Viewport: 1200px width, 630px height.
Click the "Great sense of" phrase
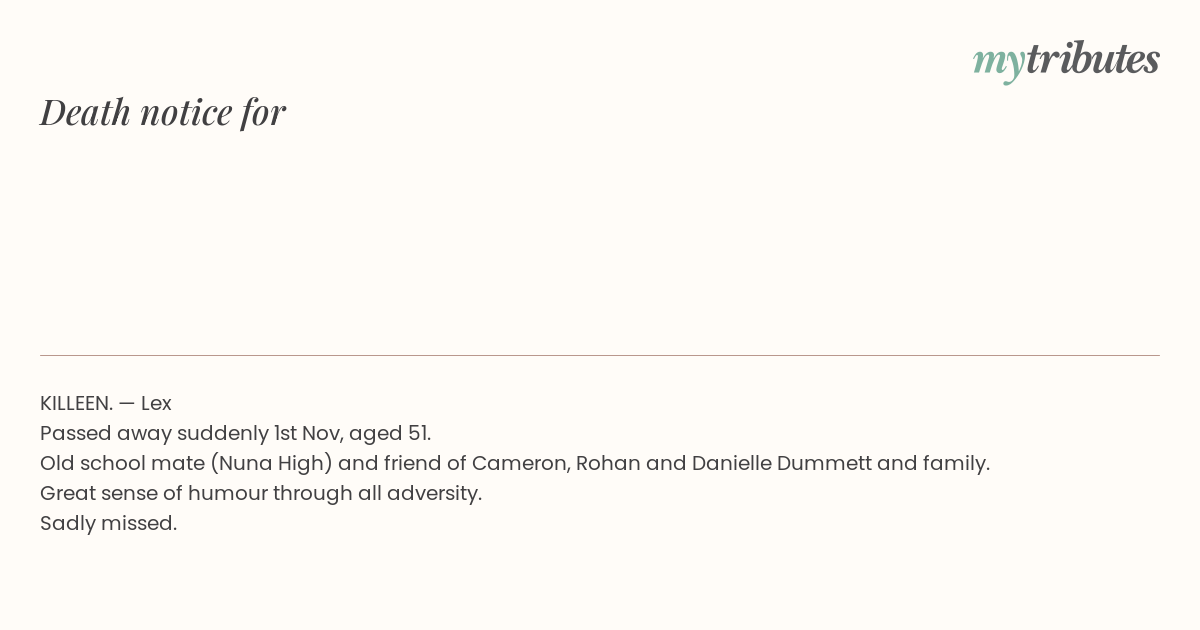pos(106,494)
